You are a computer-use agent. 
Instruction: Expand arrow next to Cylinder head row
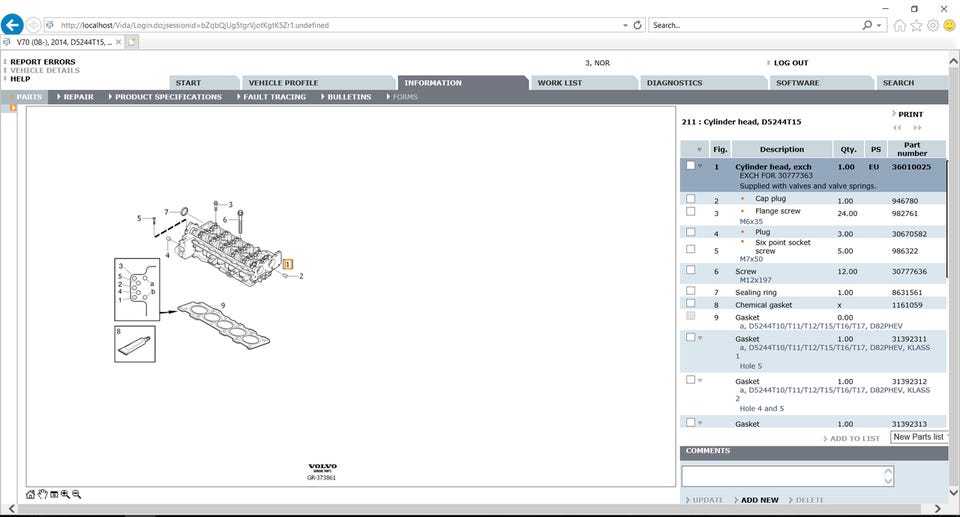[700, 166]
